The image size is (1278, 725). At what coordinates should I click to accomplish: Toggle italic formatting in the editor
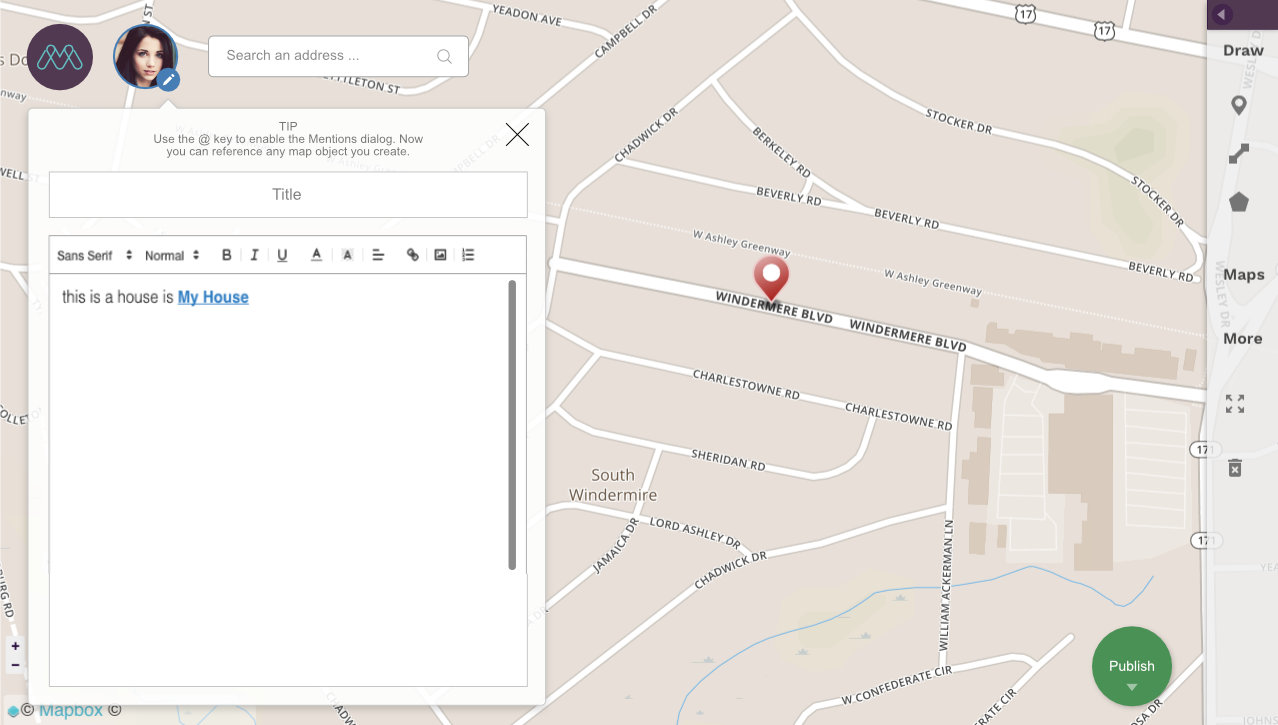click(x=254, y=255)
